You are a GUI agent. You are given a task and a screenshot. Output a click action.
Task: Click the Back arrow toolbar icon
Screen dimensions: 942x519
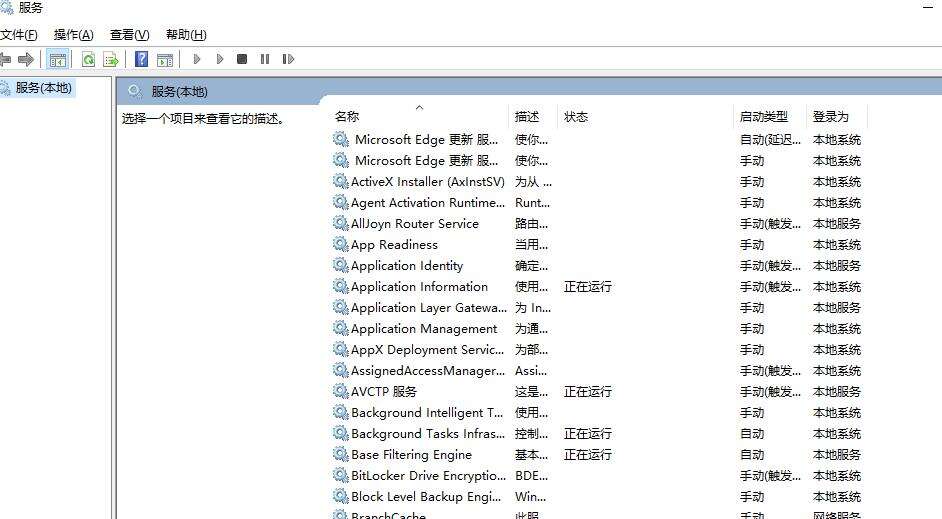pyautogui.click(x=5, y=59)
